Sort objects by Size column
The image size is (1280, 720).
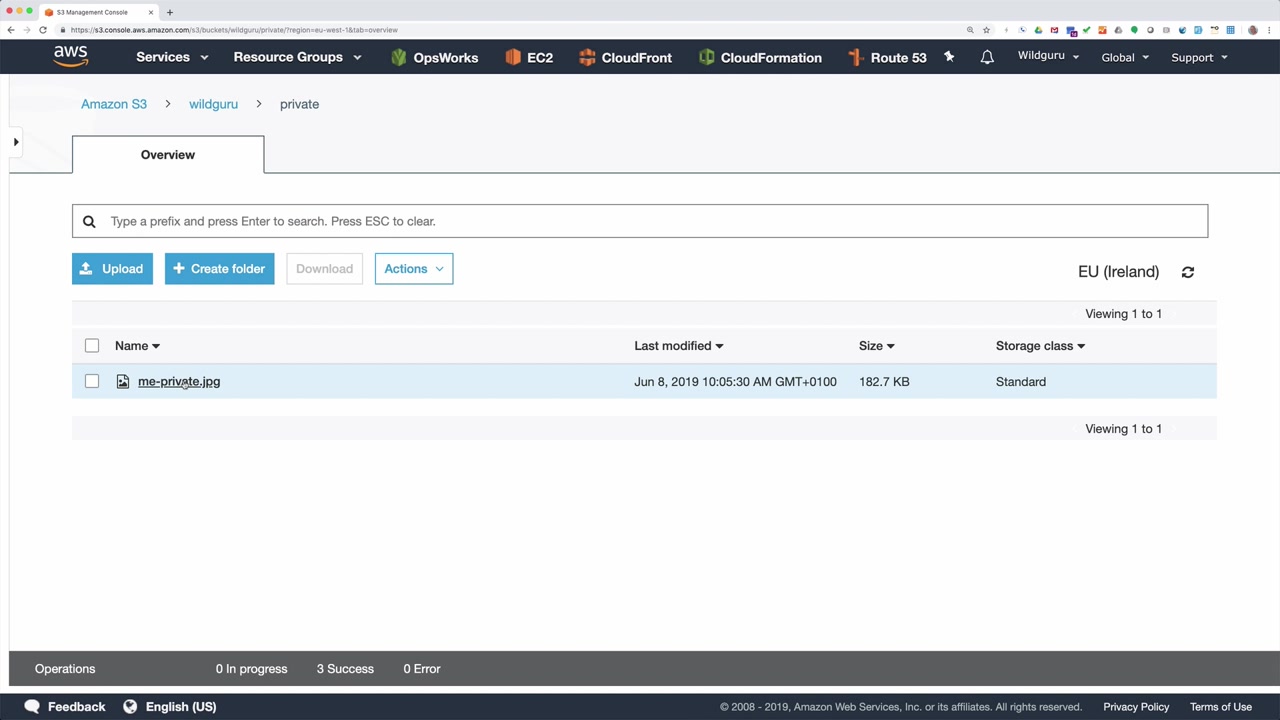[x=876, y=346]
